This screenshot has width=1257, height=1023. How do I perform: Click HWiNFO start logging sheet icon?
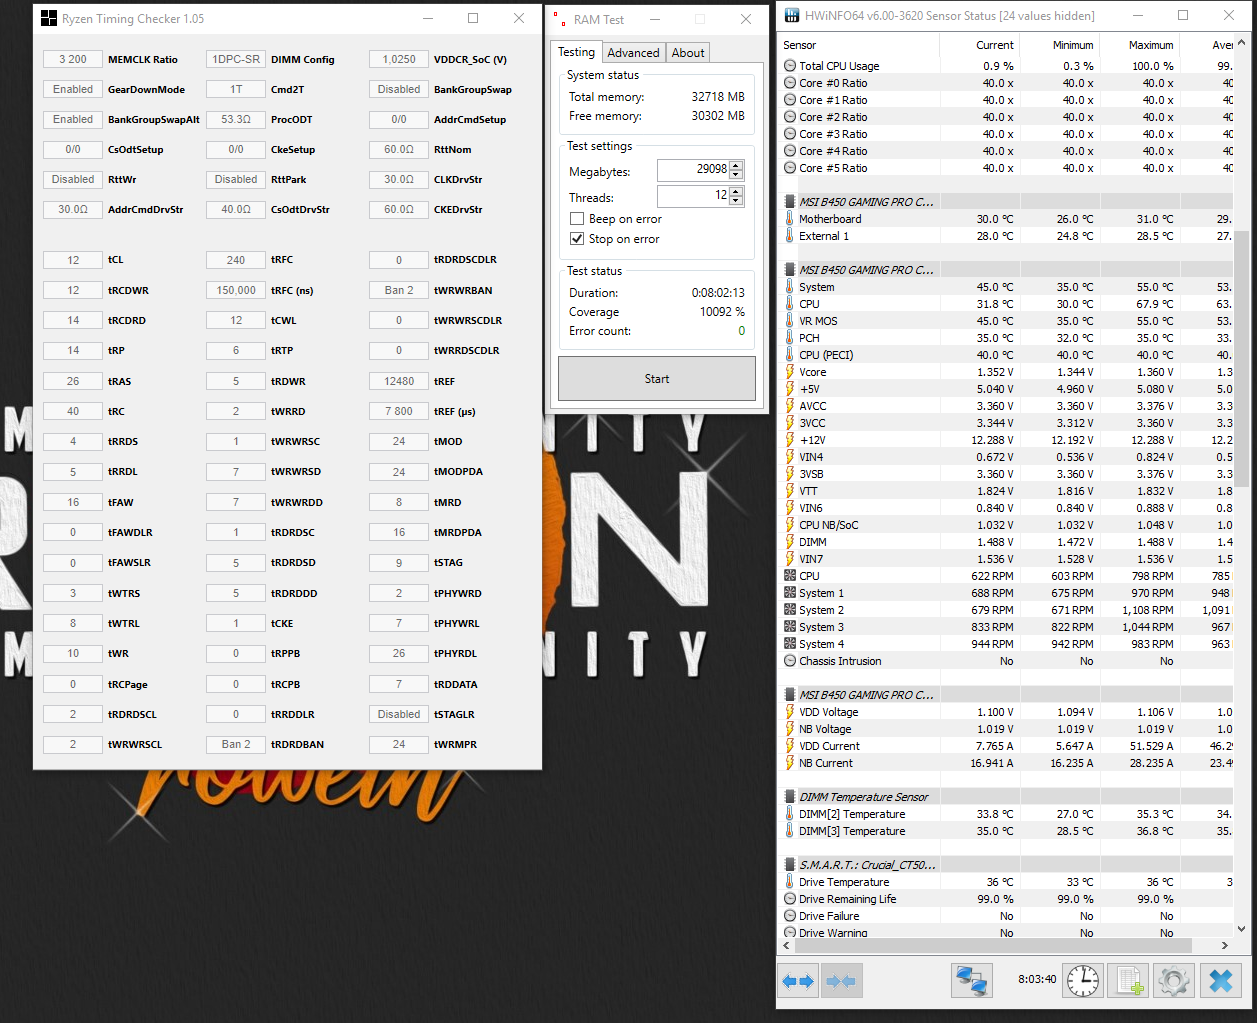tap(1129, 981)
